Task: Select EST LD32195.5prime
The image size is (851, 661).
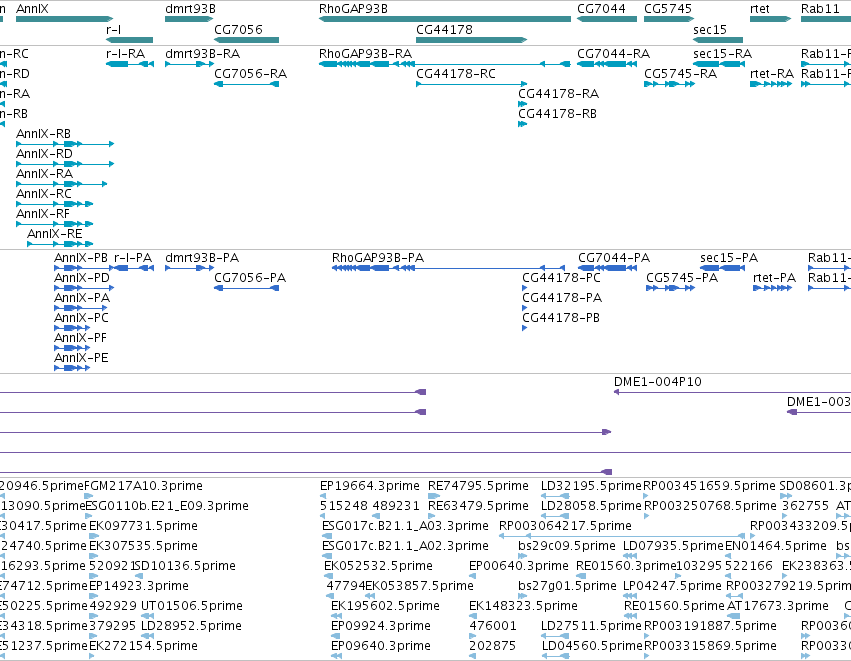Action: (555, 496)
